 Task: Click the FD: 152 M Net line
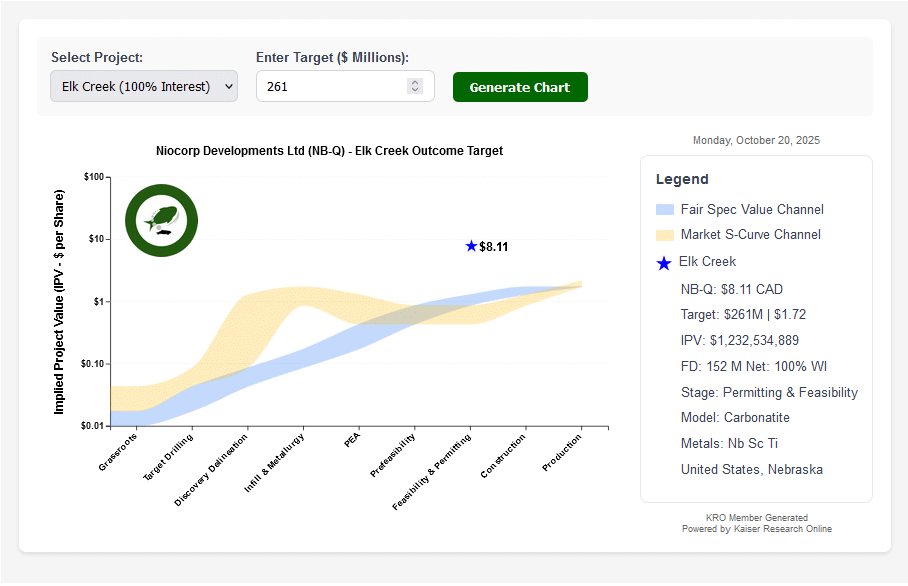[753, 367]
